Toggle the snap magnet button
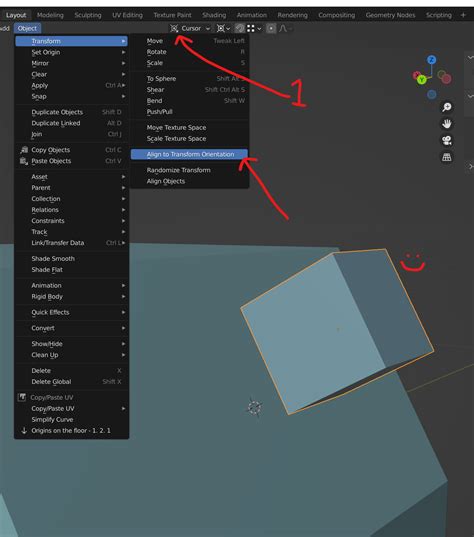 click(240, 28)
